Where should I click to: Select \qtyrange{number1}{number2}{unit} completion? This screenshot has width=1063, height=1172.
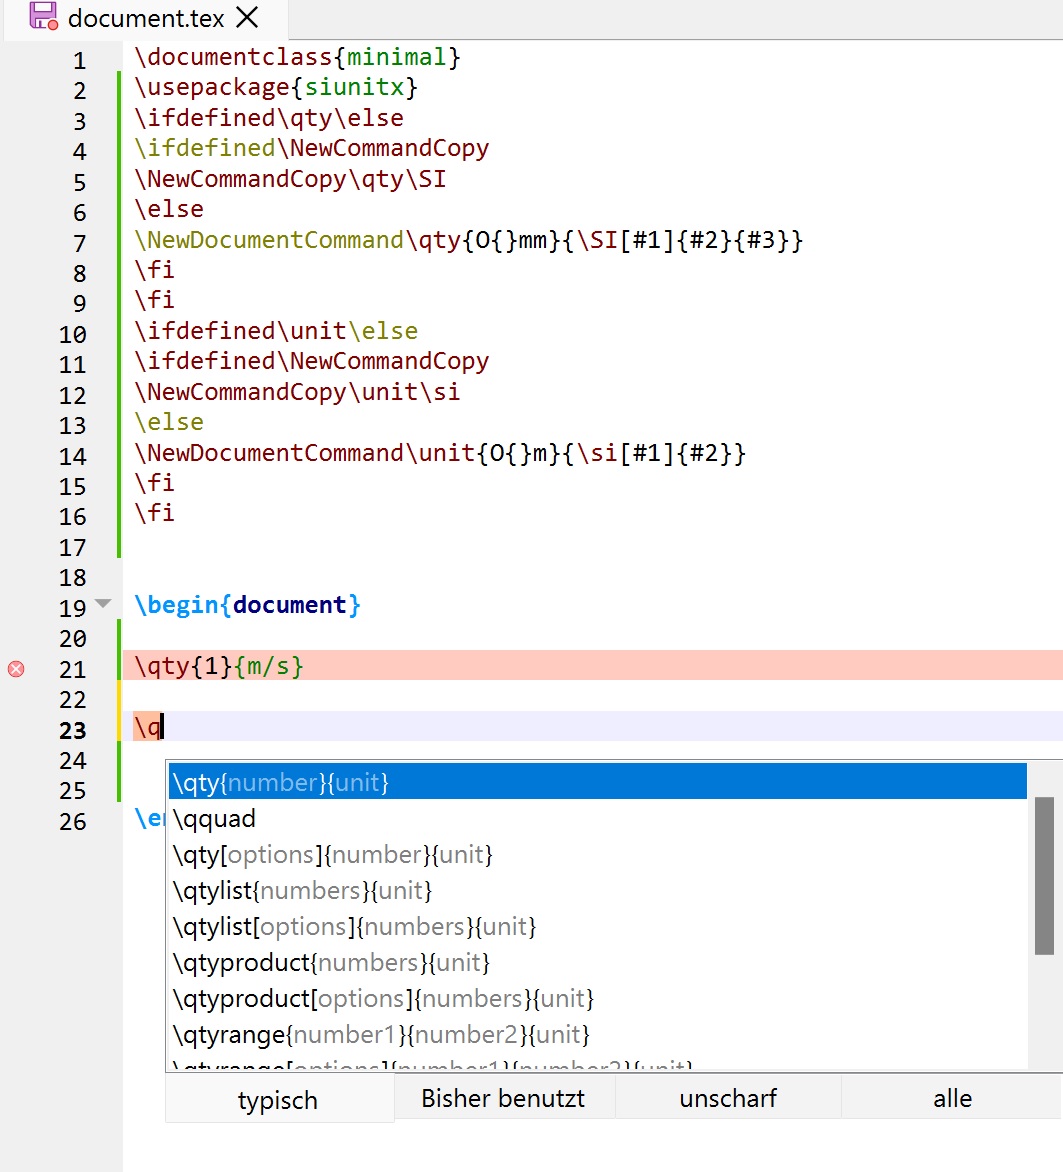[381, 1034]
